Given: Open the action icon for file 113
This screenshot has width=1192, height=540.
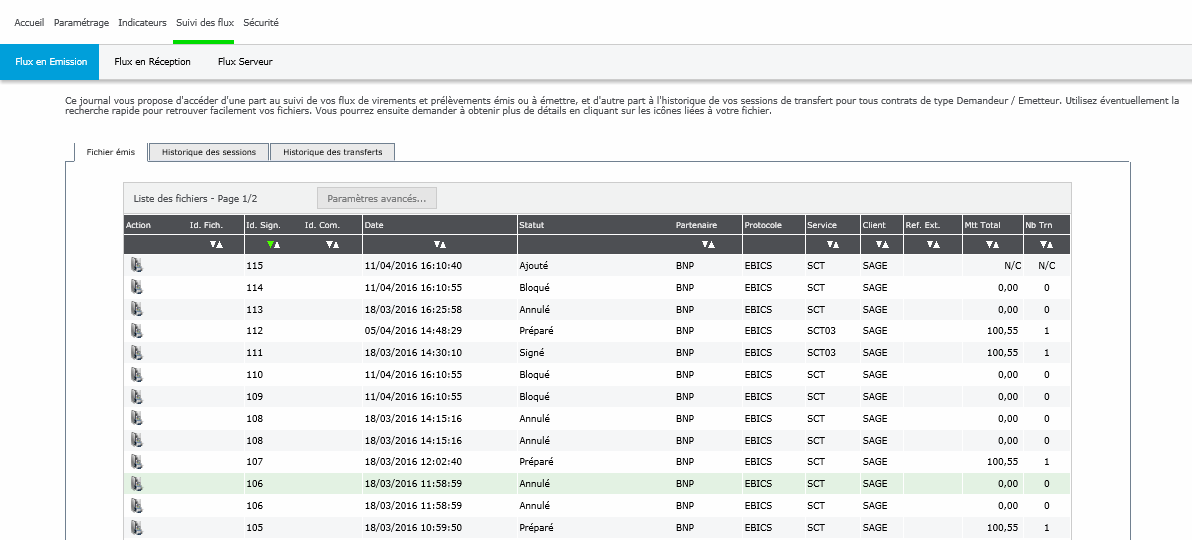Looking at the screenshot, I should [137, 309].
